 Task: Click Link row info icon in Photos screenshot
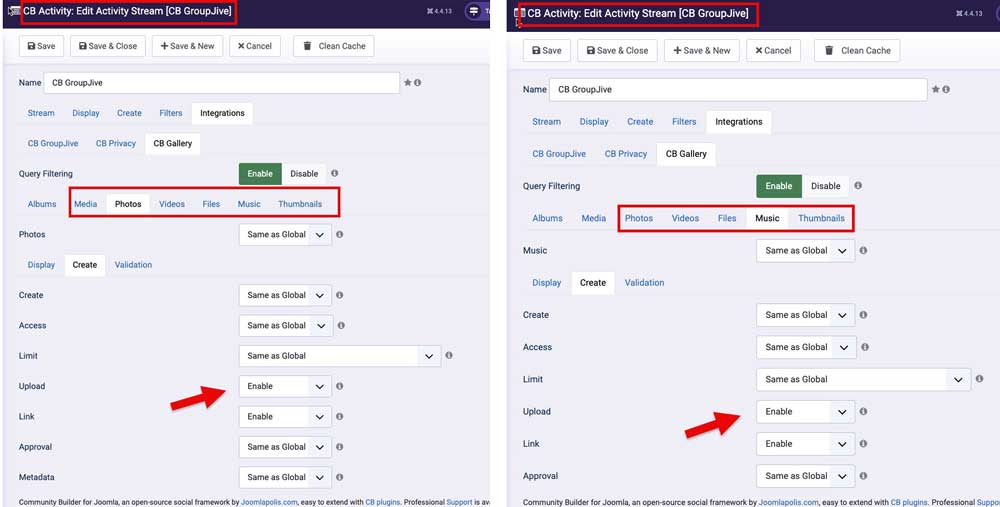pos(339,416)
